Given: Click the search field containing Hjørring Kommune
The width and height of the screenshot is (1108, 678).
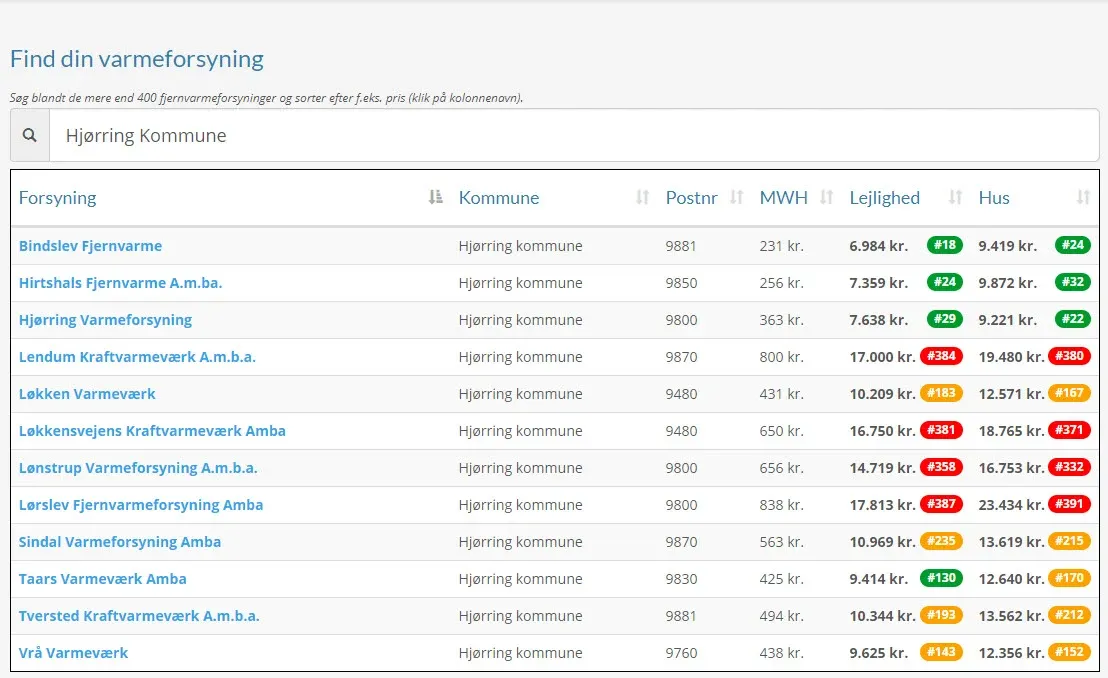Looking at the screenshot, I should (x=574, y=135).
